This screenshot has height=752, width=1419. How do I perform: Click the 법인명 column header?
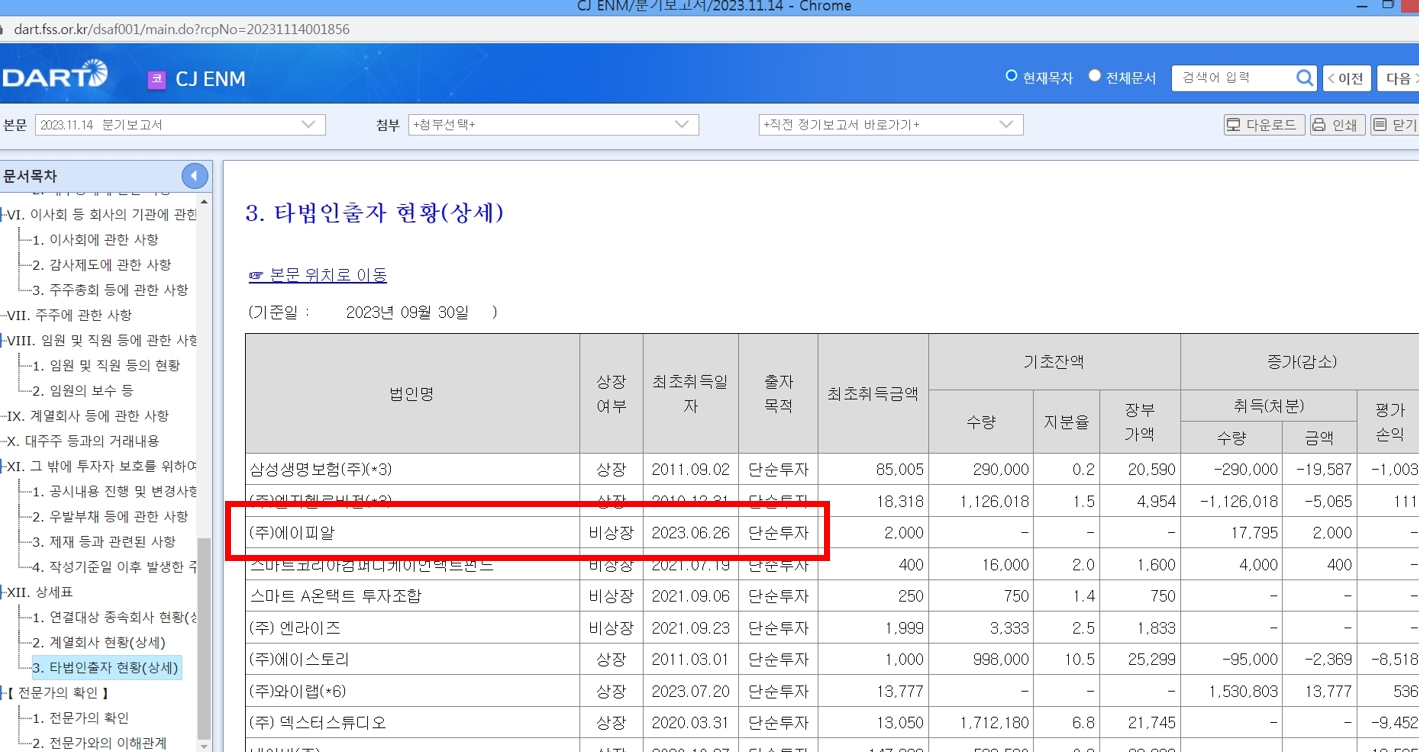(x=412, y=394)
